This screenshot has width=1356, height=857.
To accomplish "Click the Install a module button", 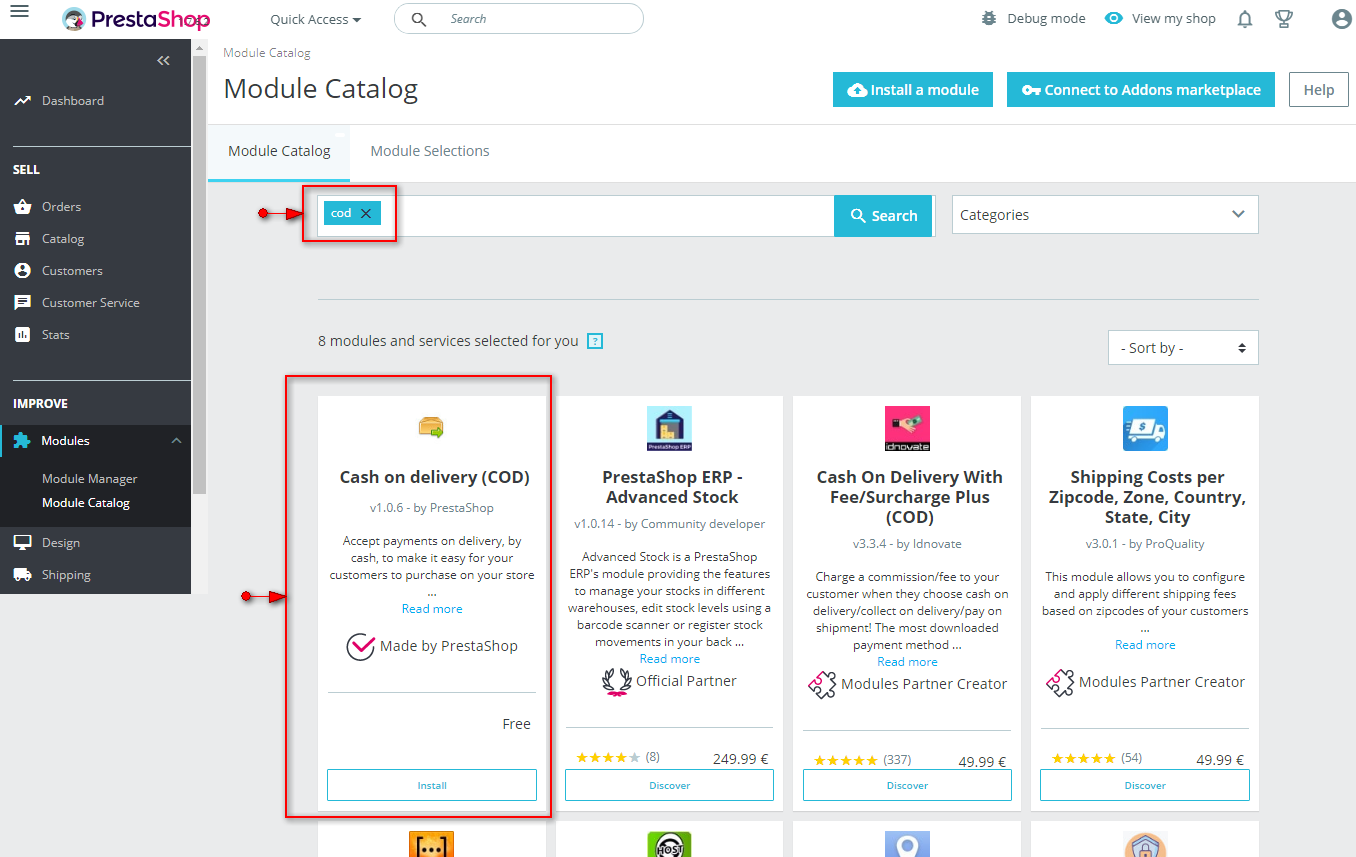I will click(x=913, y=90).
